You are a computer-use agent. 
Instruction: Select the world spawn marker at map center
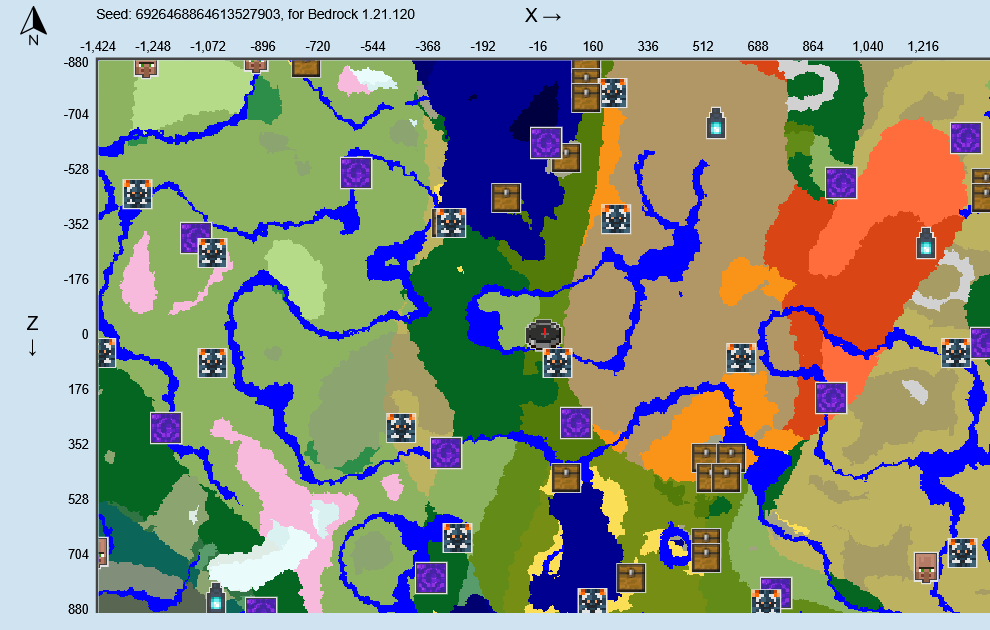(544, 333)
